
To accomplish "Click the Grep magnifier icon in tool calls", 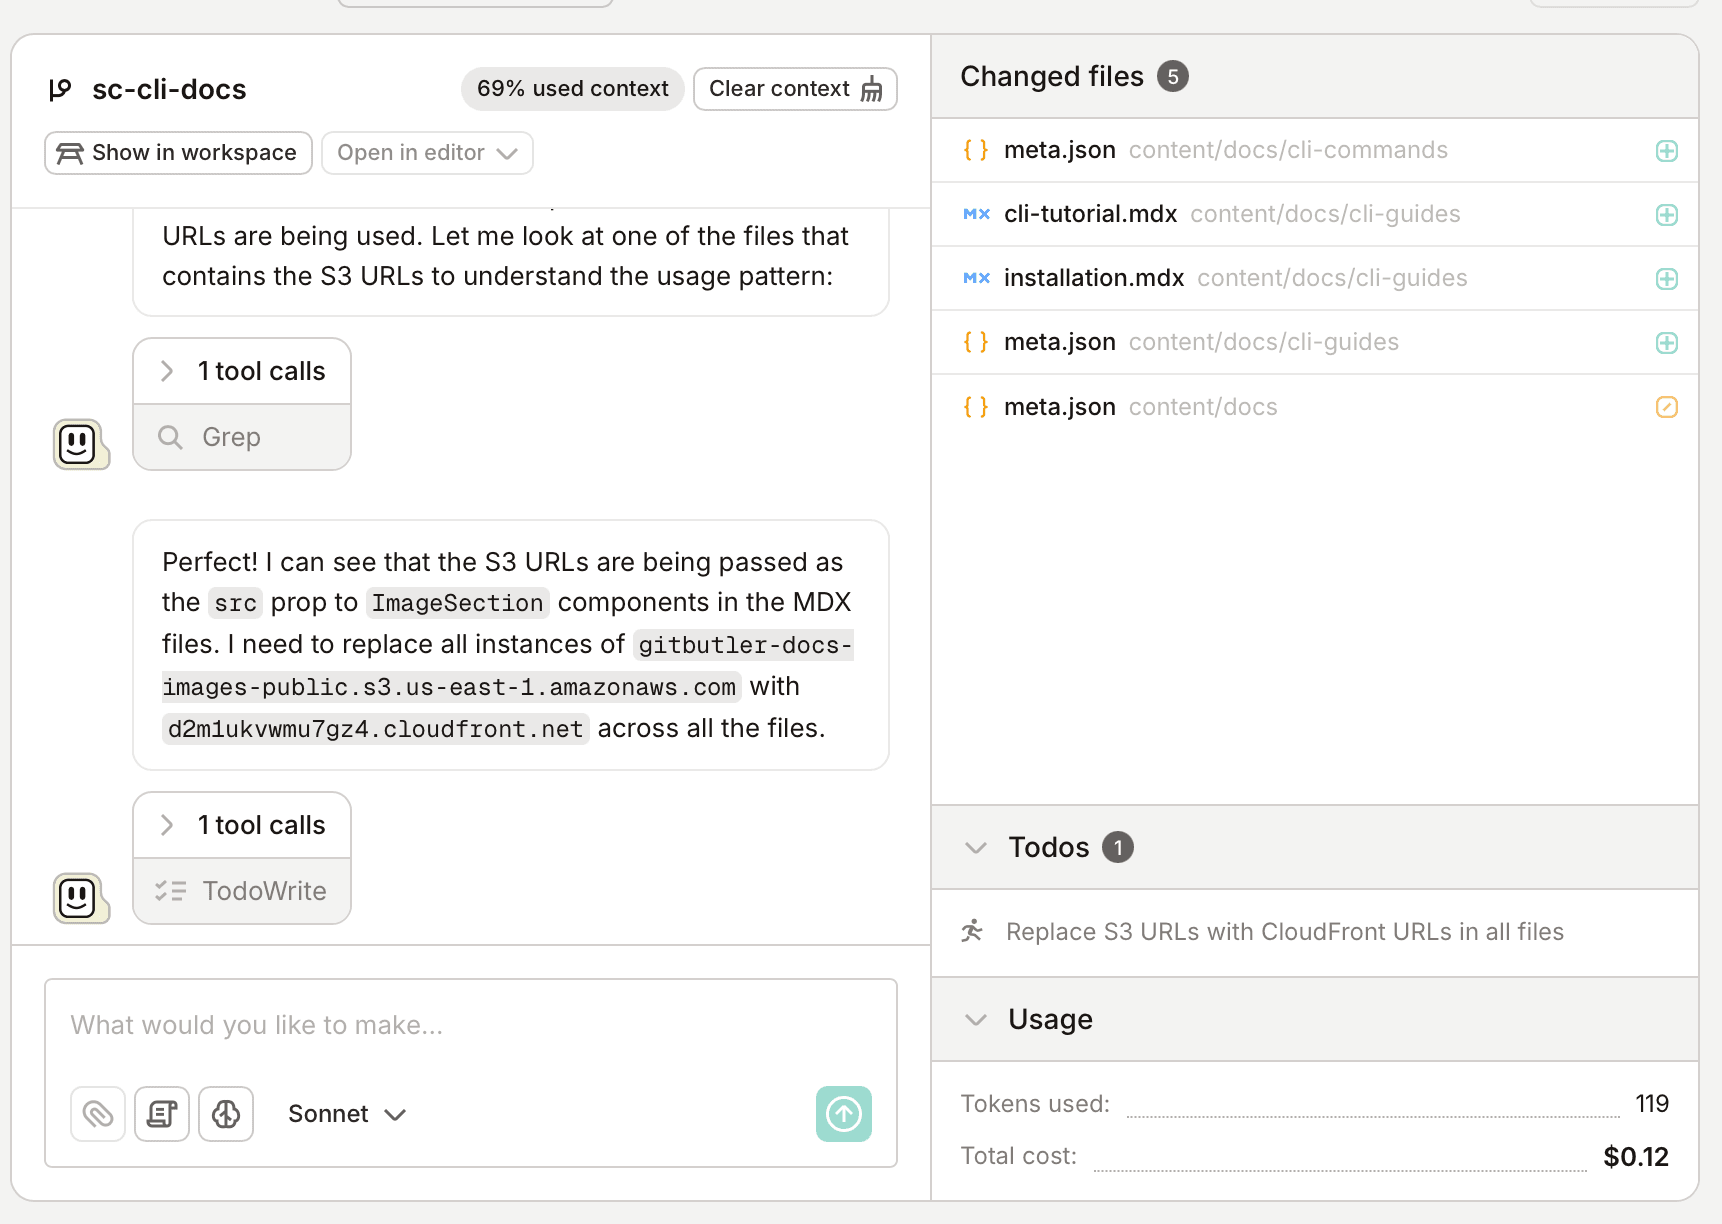I will click(170, 437).
